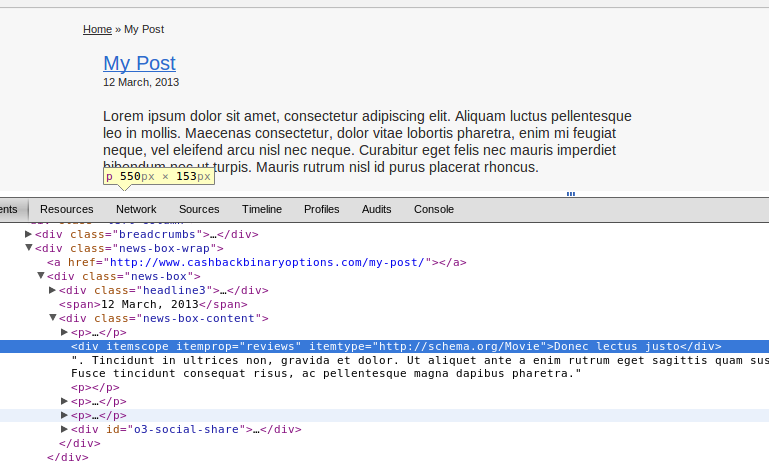
Task: Expand the breadcrumbs div node
Action: (28, 234)
